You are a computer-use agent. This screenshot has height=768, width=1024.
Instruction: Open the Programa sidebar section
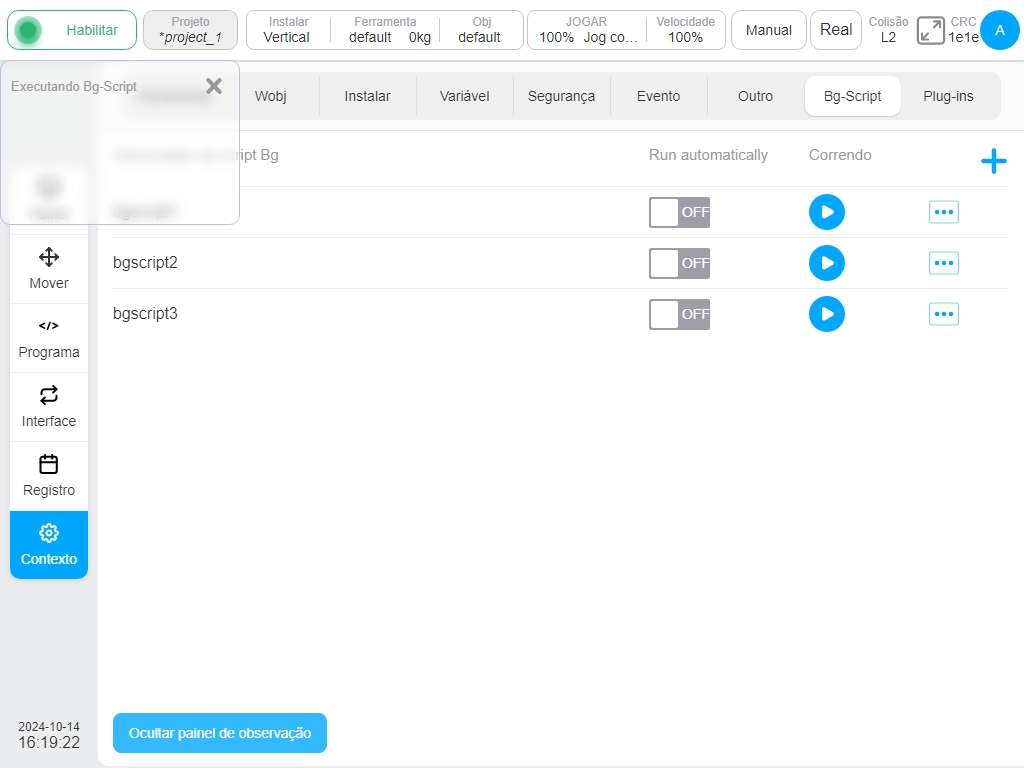pos(49,338)
